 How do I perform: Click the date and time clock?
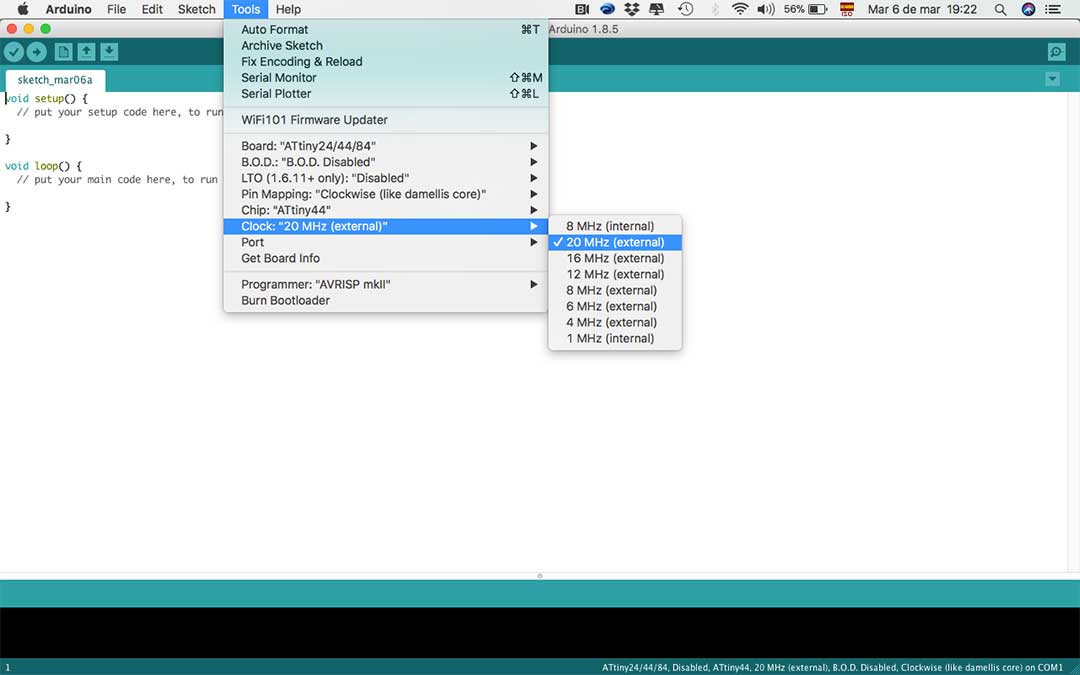click(x=922, y=9)
